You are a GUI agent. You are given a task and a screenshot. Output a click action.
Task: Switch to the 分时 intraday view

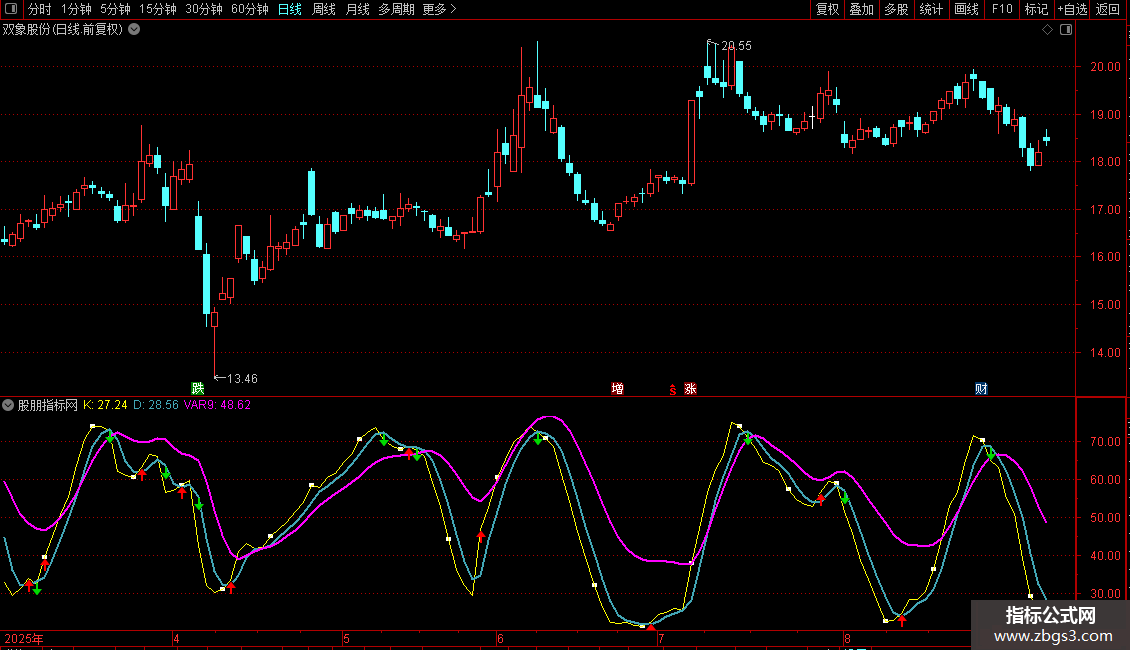point(39,10)
